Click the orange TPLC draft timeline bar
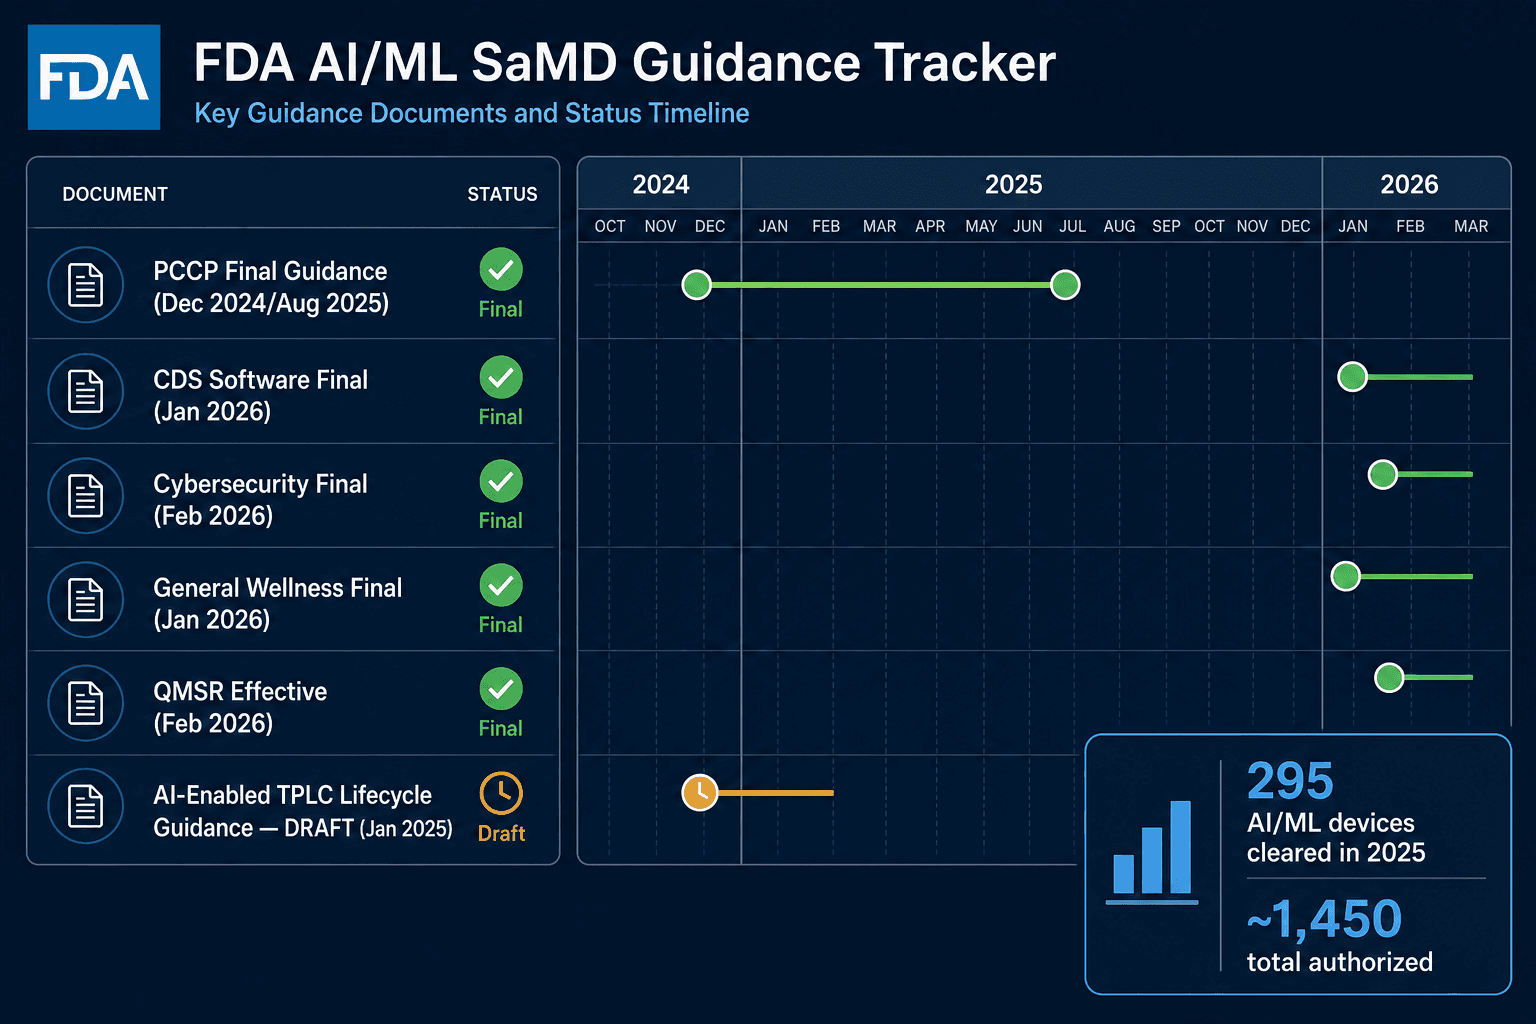1536x1024 pixels. pyautogui.click(x=776, y=793)
